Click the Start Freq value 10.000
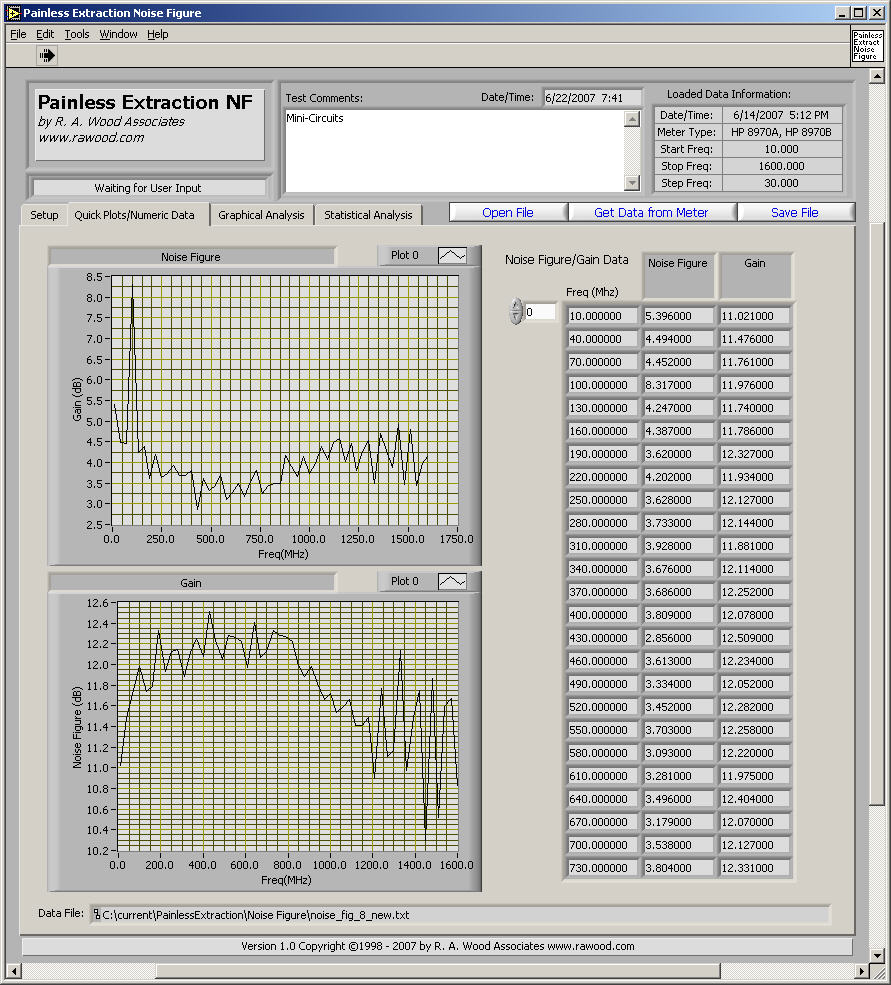Image resolution: width=891 pixels, height=985 pixels. [x=782, y=149]
